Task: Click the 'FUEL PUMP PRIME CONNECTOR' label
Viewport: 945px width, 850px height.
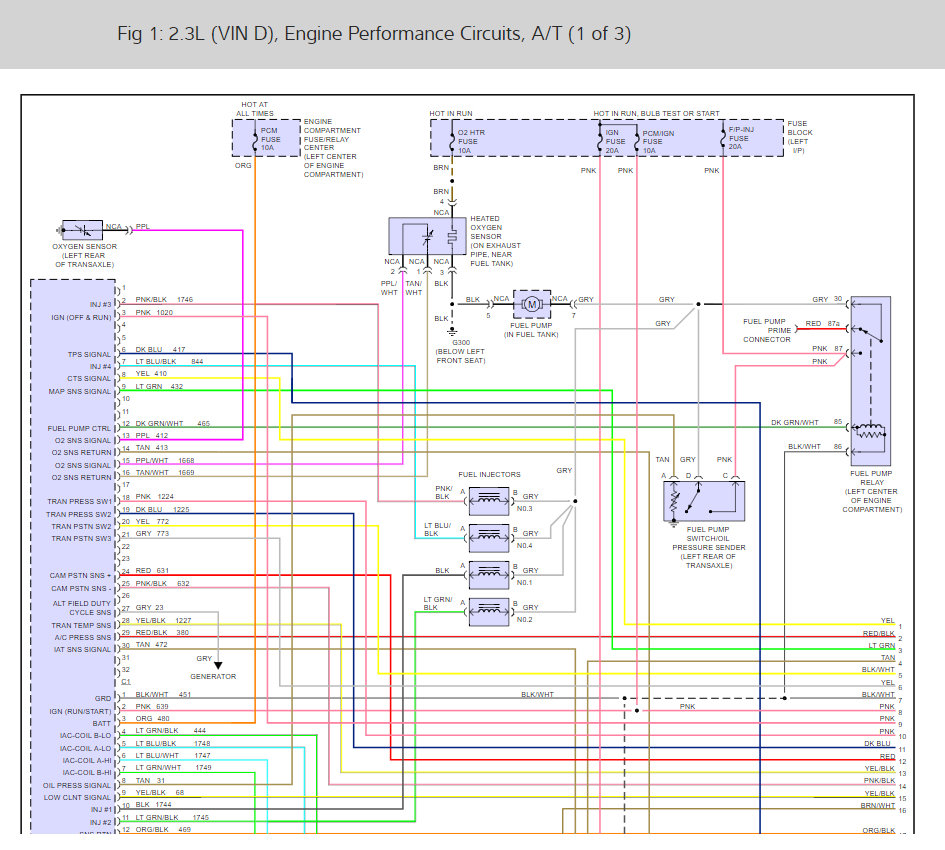Action: coord(767,330)
